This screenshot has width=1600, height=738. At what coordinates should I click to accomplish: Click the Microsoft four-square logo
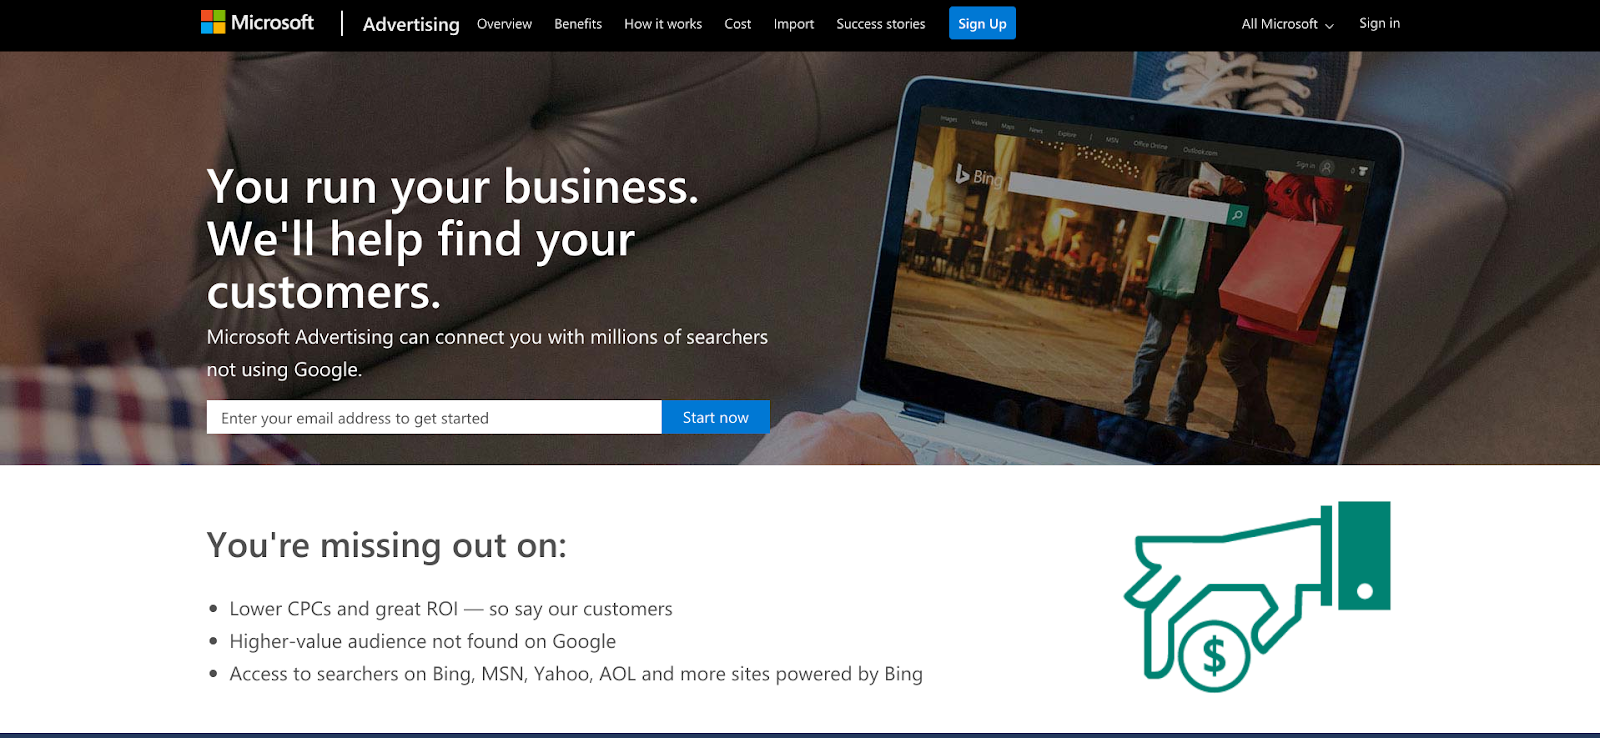point(213,22)
